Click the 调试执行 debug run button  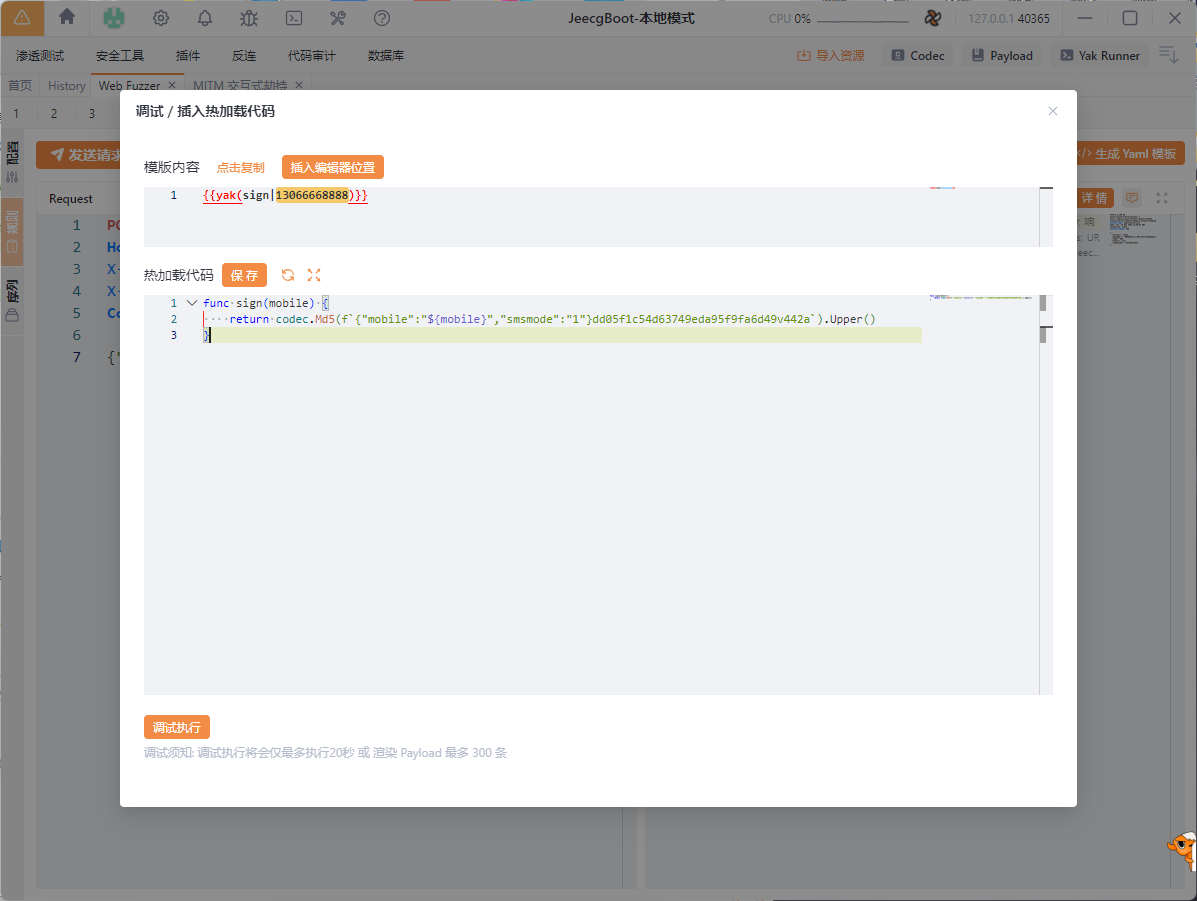pyautogui.click(x=176, y=727)
